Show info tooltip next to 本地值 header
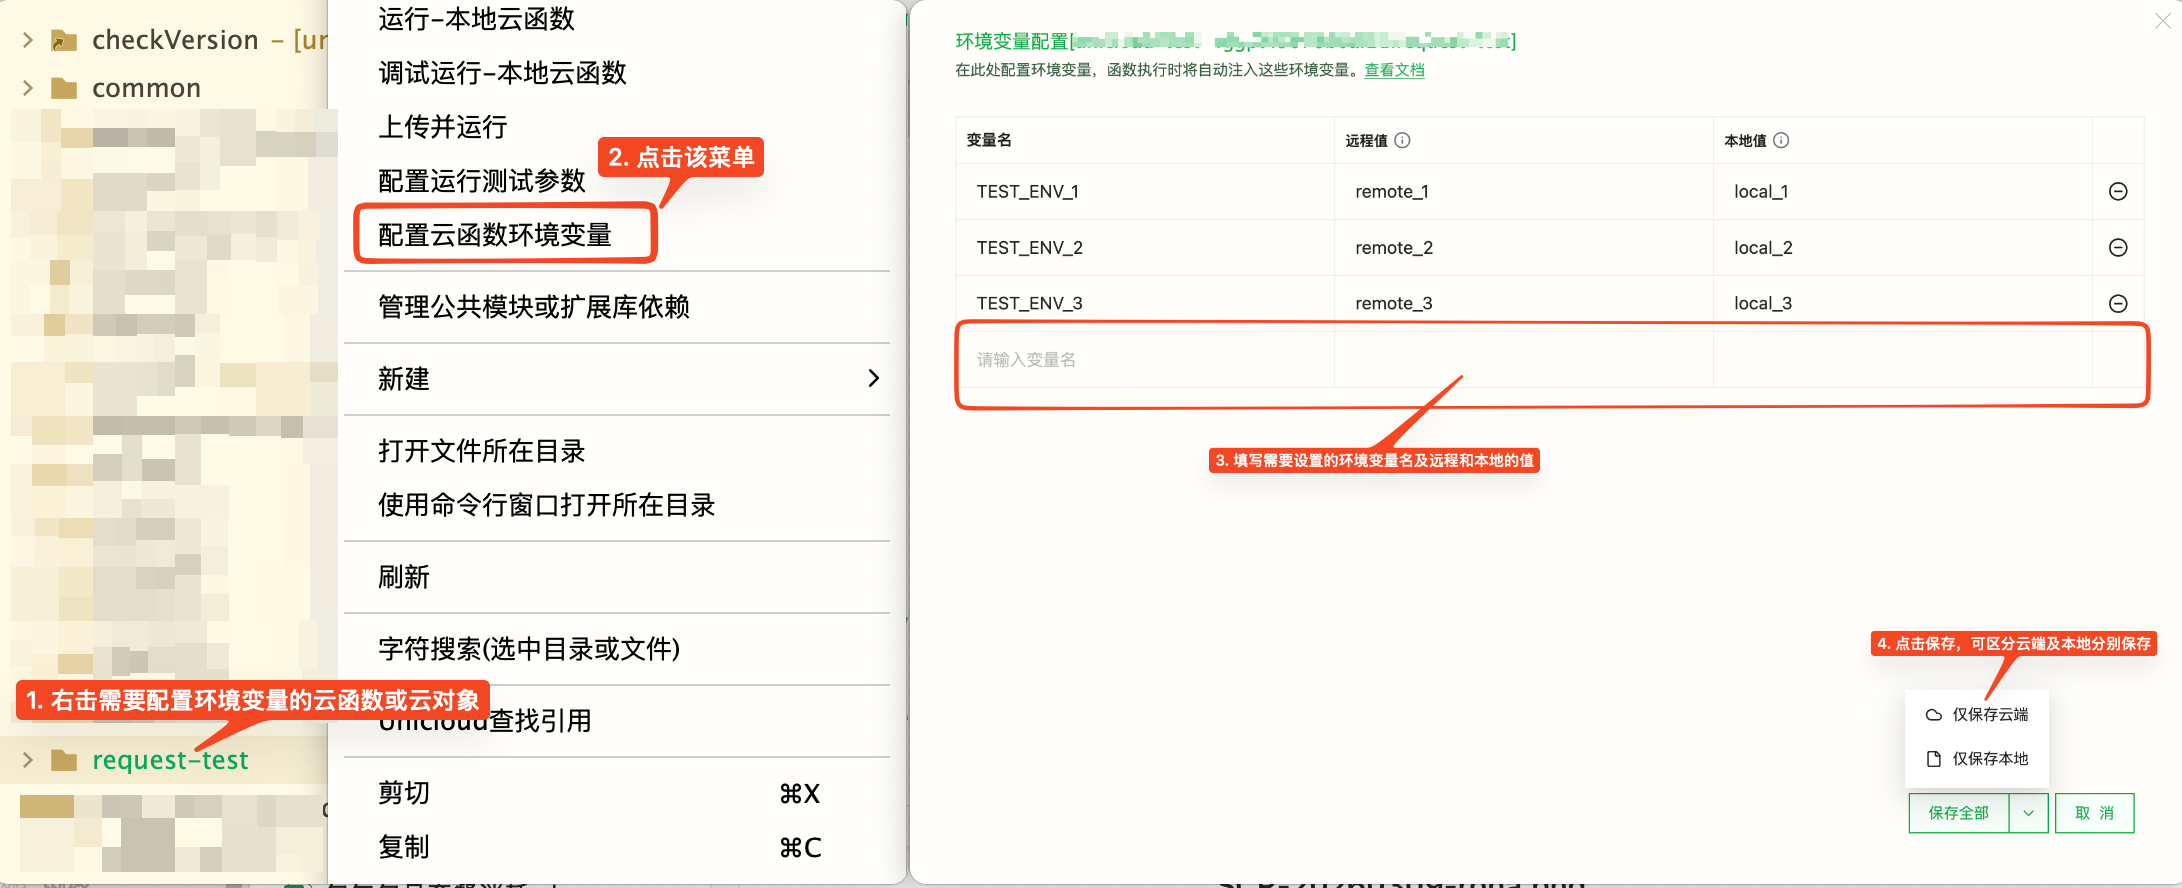Screen dimensions: 2182x888 [1781, 141]
